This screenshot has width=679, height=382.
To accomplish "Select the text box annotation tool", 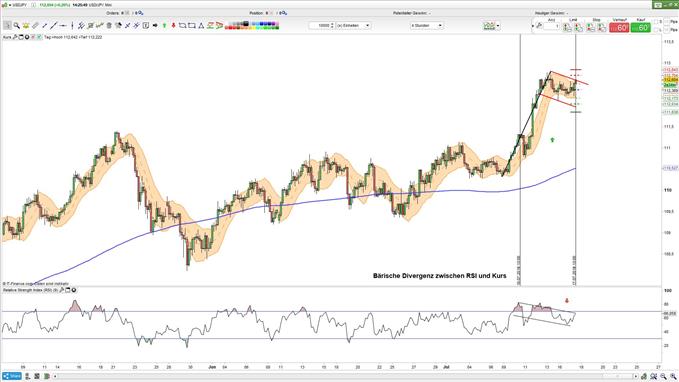I will [x=146, y=26].
